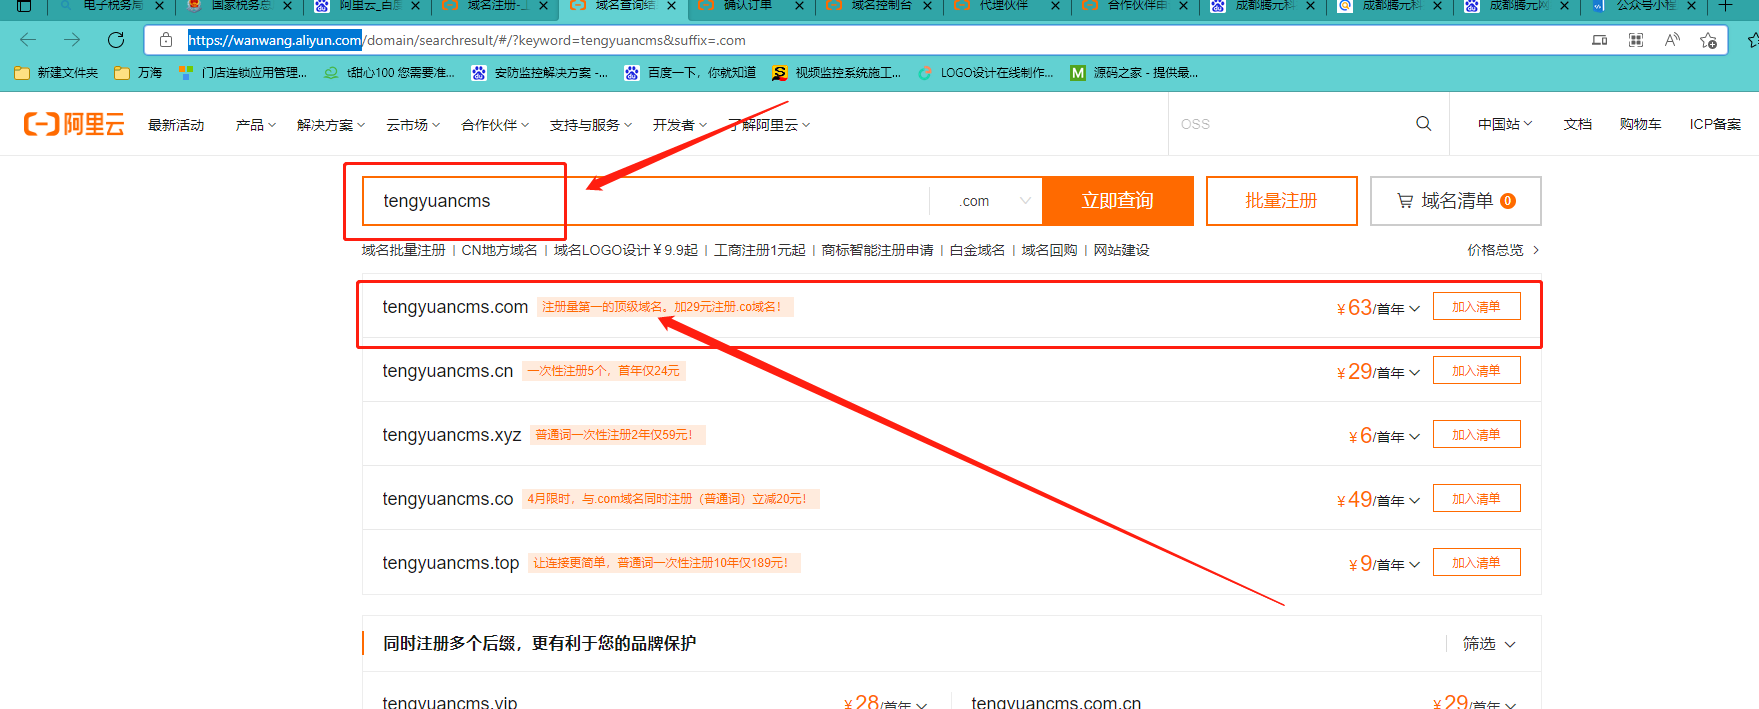Open the 购物车 link

point(1640,124)
